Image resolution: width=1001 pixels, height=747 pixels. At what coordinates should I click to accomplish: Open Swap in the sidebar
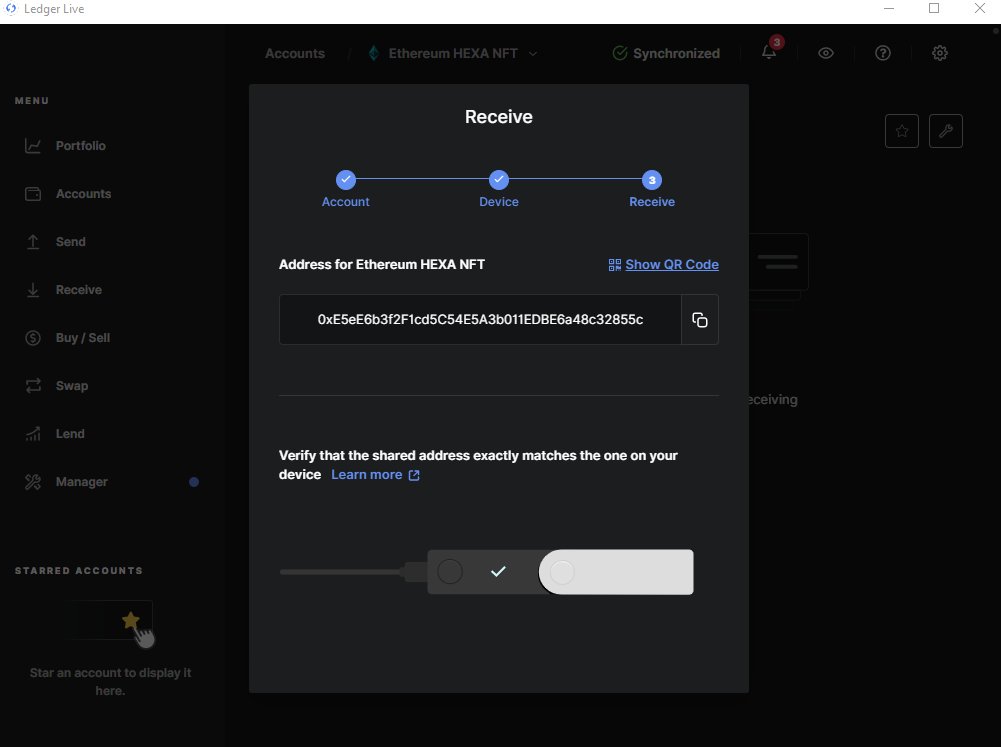[x=72, y=386]
